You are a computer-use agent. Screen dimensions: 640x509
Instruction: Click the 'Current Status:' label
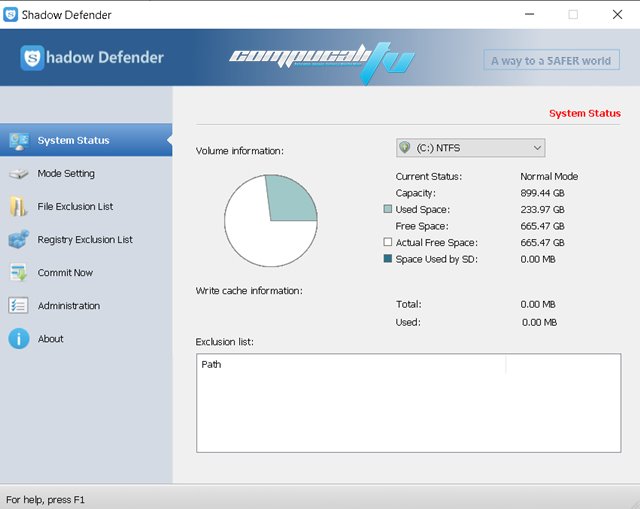tap(429, 176)
